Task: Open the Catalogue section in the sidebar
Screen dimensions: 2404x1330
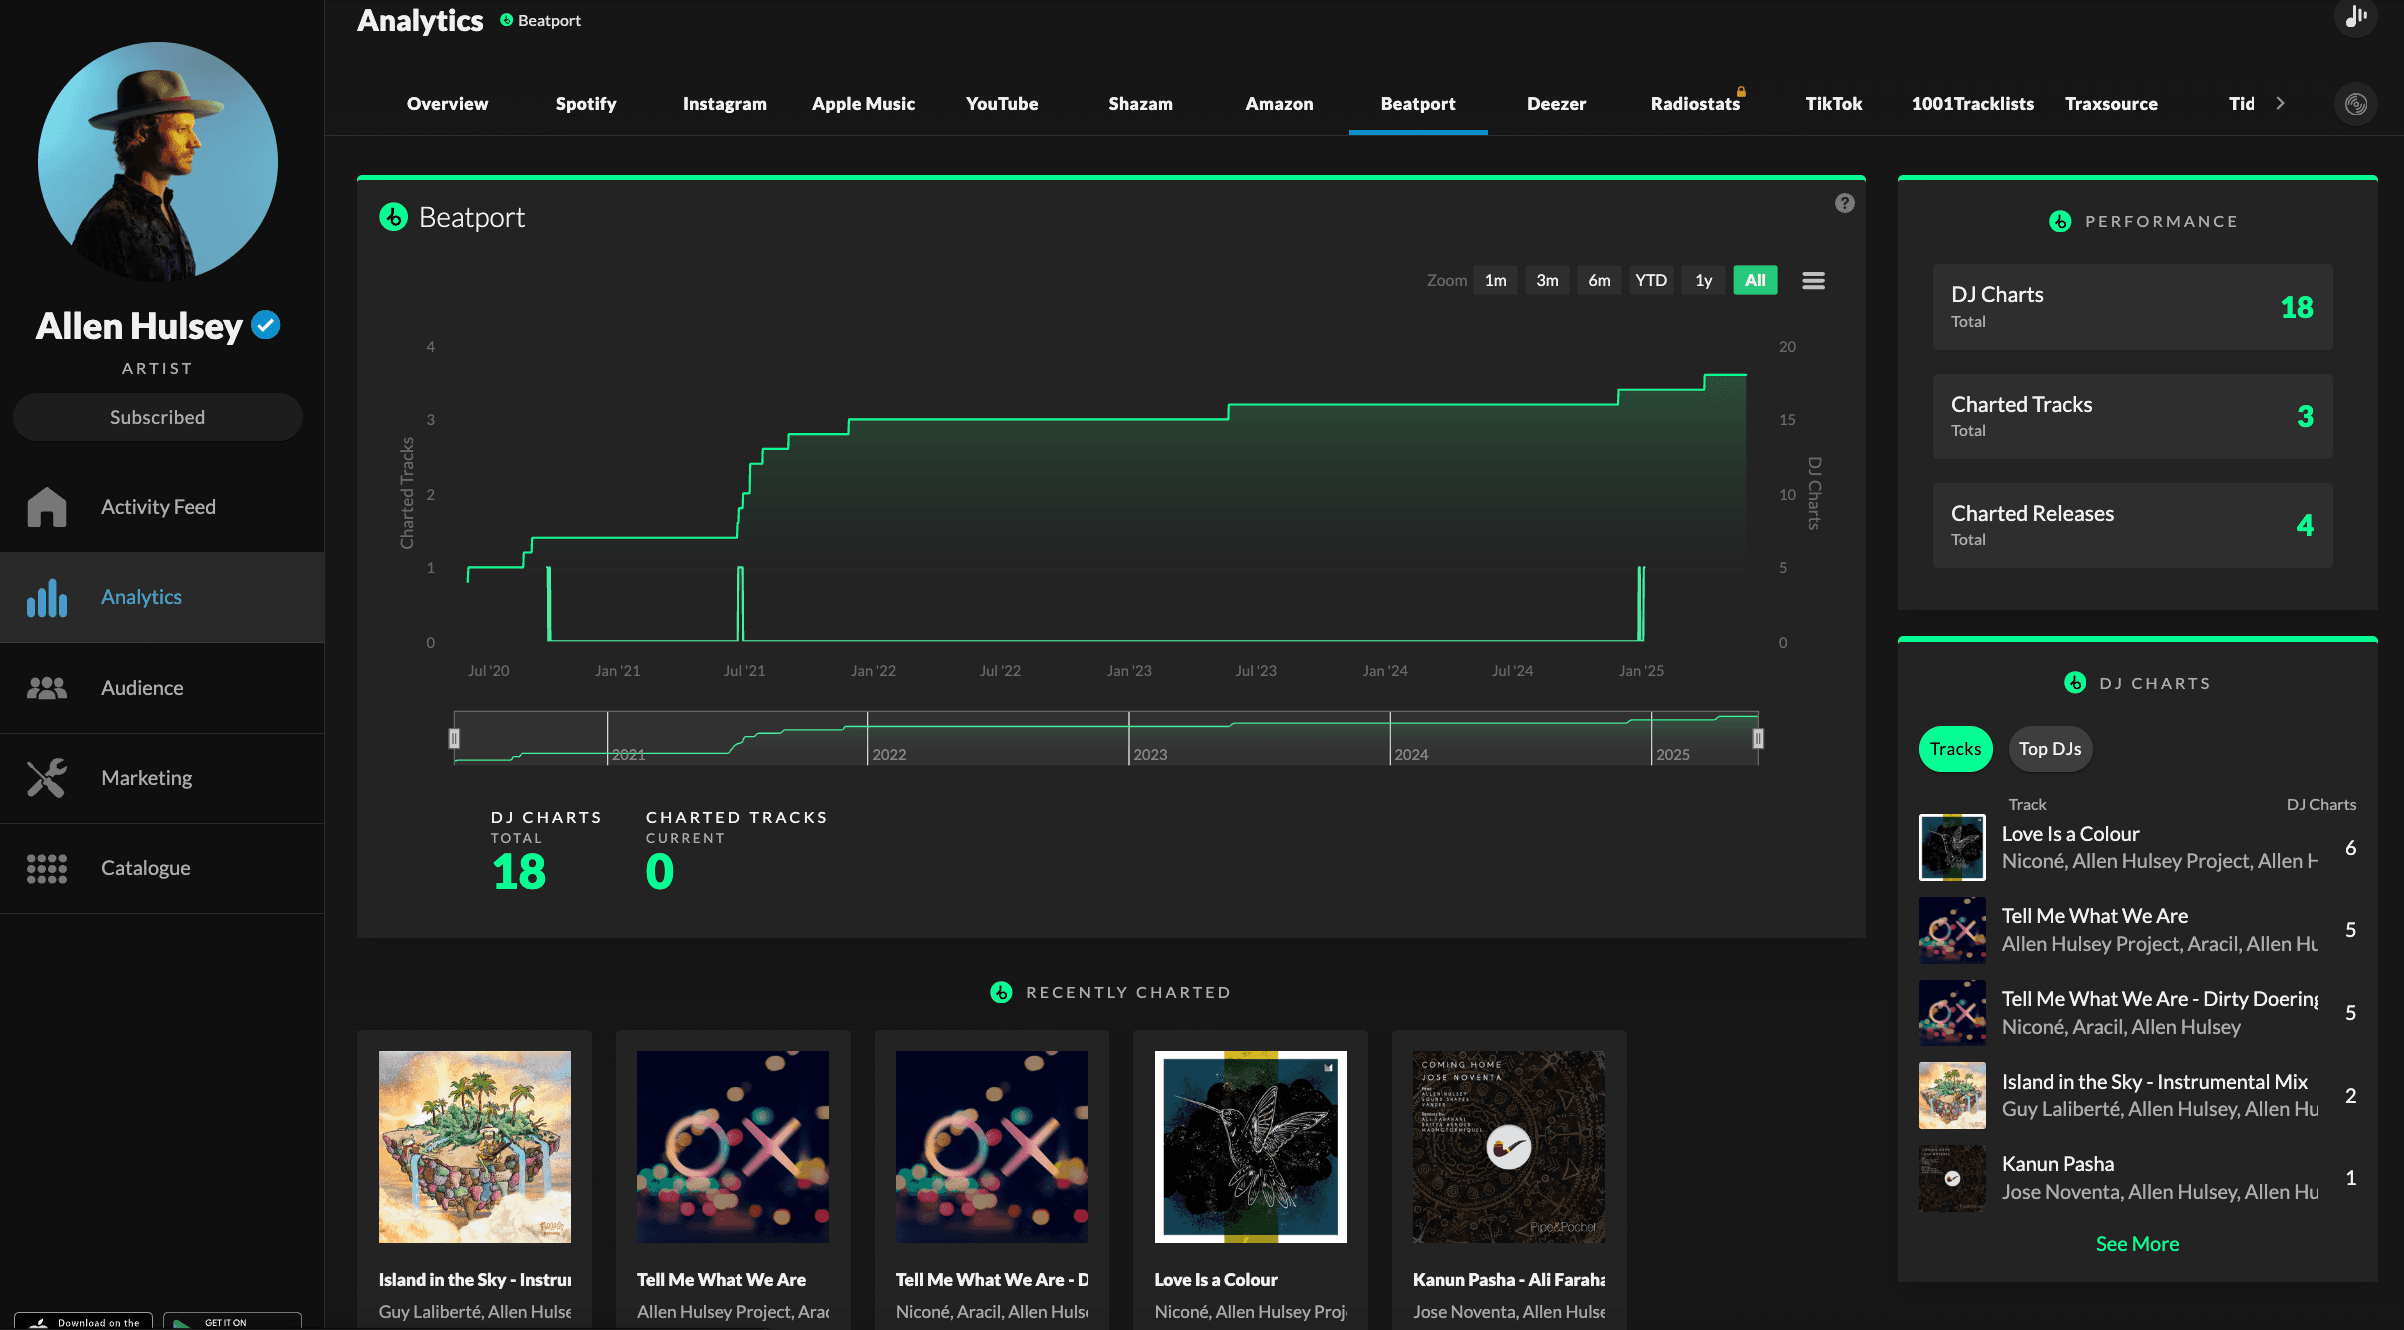Action: point(144,867)
